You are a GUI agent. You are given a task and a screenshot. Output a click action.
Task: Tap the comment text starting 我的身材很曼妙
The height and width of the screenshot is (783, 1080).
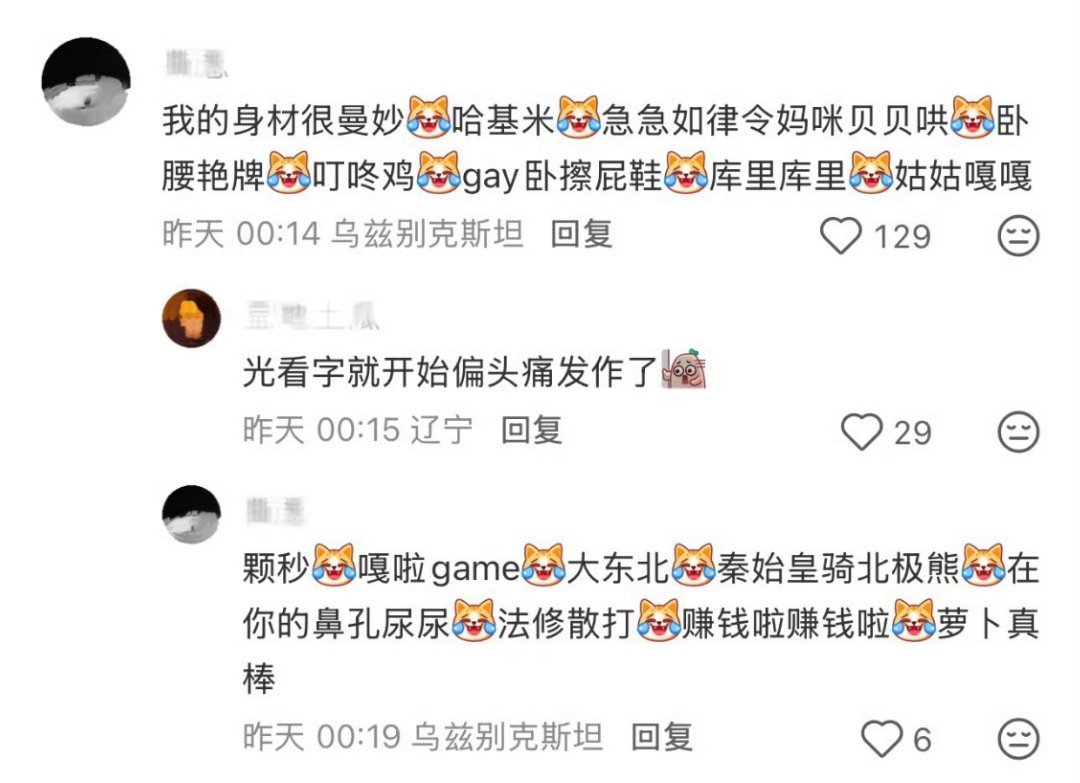[596, 149]
